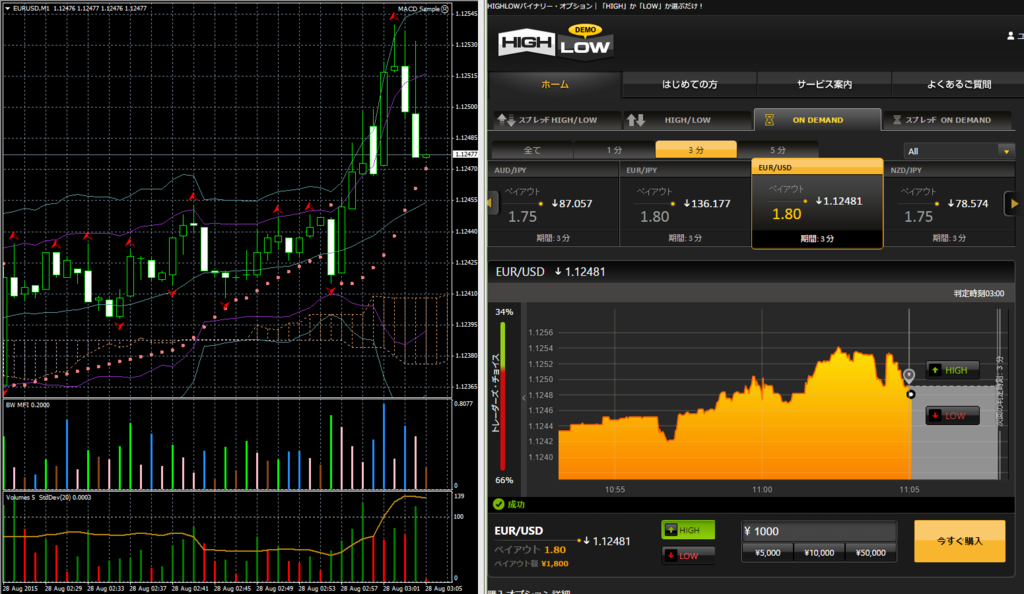The height and width of the screenshot is (594, 1024).
Task: Collapse the trader's choice panel arrow
Action: point(523,398)
